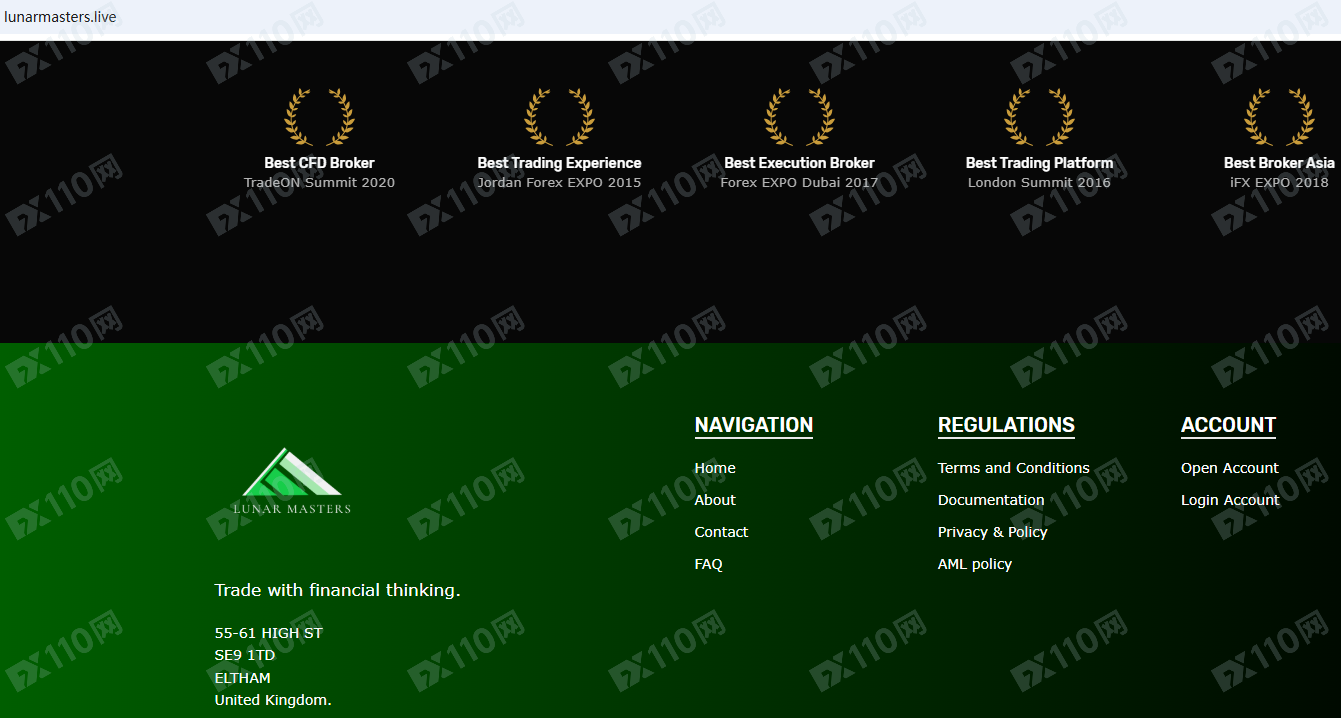Click the Best Broker Asia laurel icon
Viewport: 1341px width, 718px height.
(1279, 117)
